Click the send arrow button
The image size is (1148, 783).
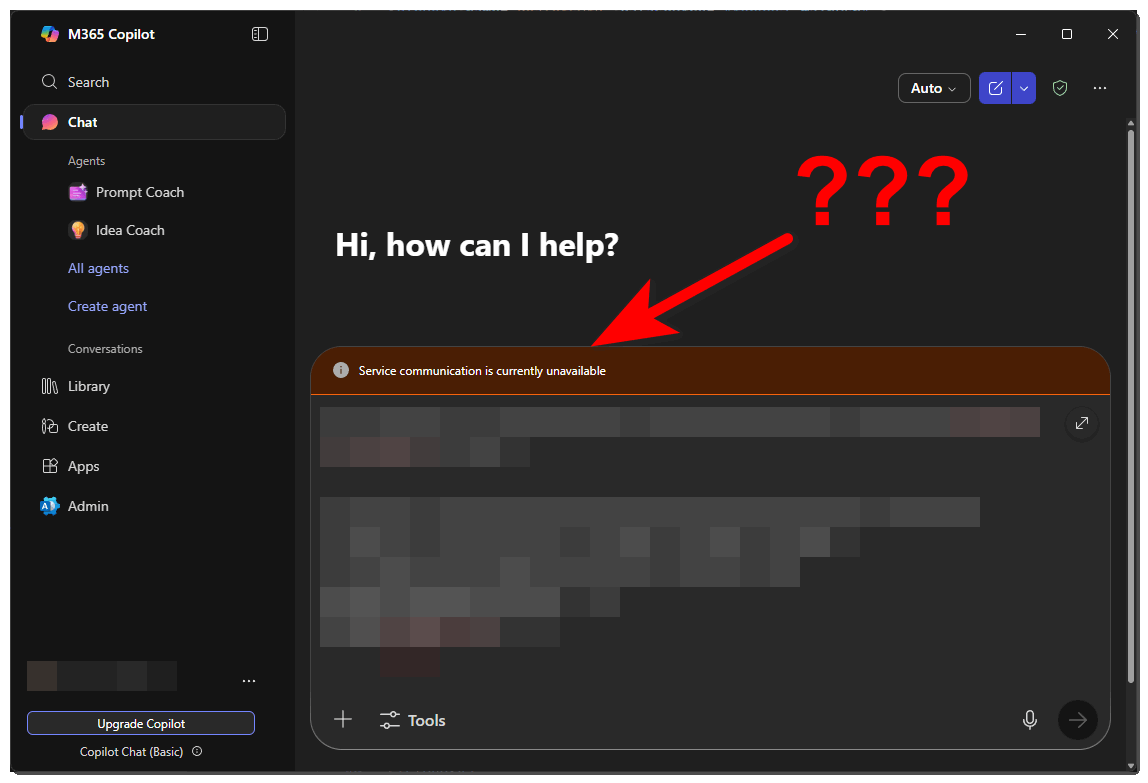(x=1078, y=720)
